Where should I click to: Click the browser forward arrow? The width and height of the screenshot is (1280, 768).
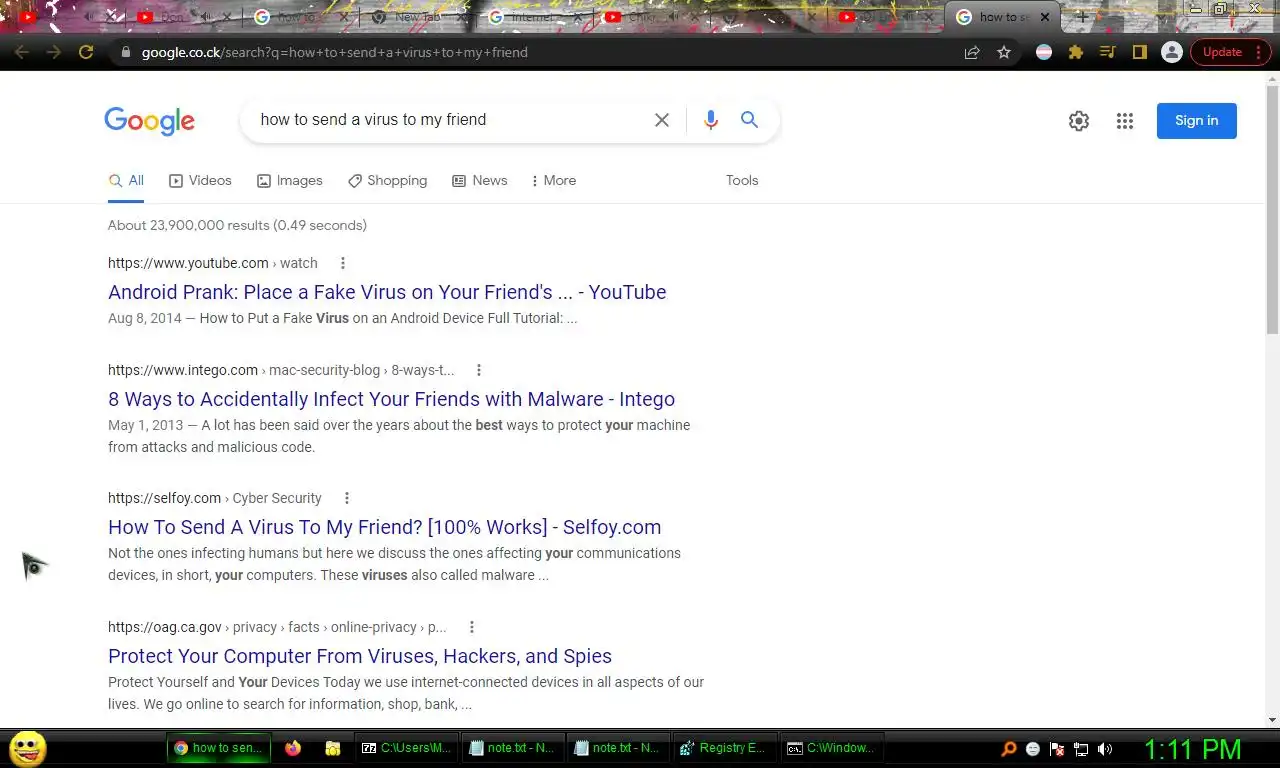pyautogui.click(x=54, y=52)
